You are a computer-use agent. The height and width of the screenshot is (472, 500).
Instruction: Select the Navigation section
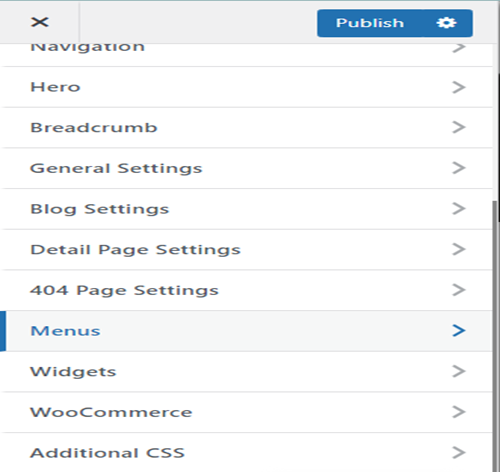click(x=246, y=55)
